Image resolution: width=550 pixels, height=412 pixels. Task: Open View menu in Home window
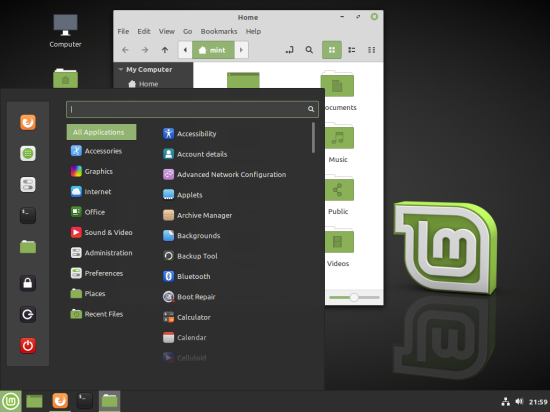167,32
